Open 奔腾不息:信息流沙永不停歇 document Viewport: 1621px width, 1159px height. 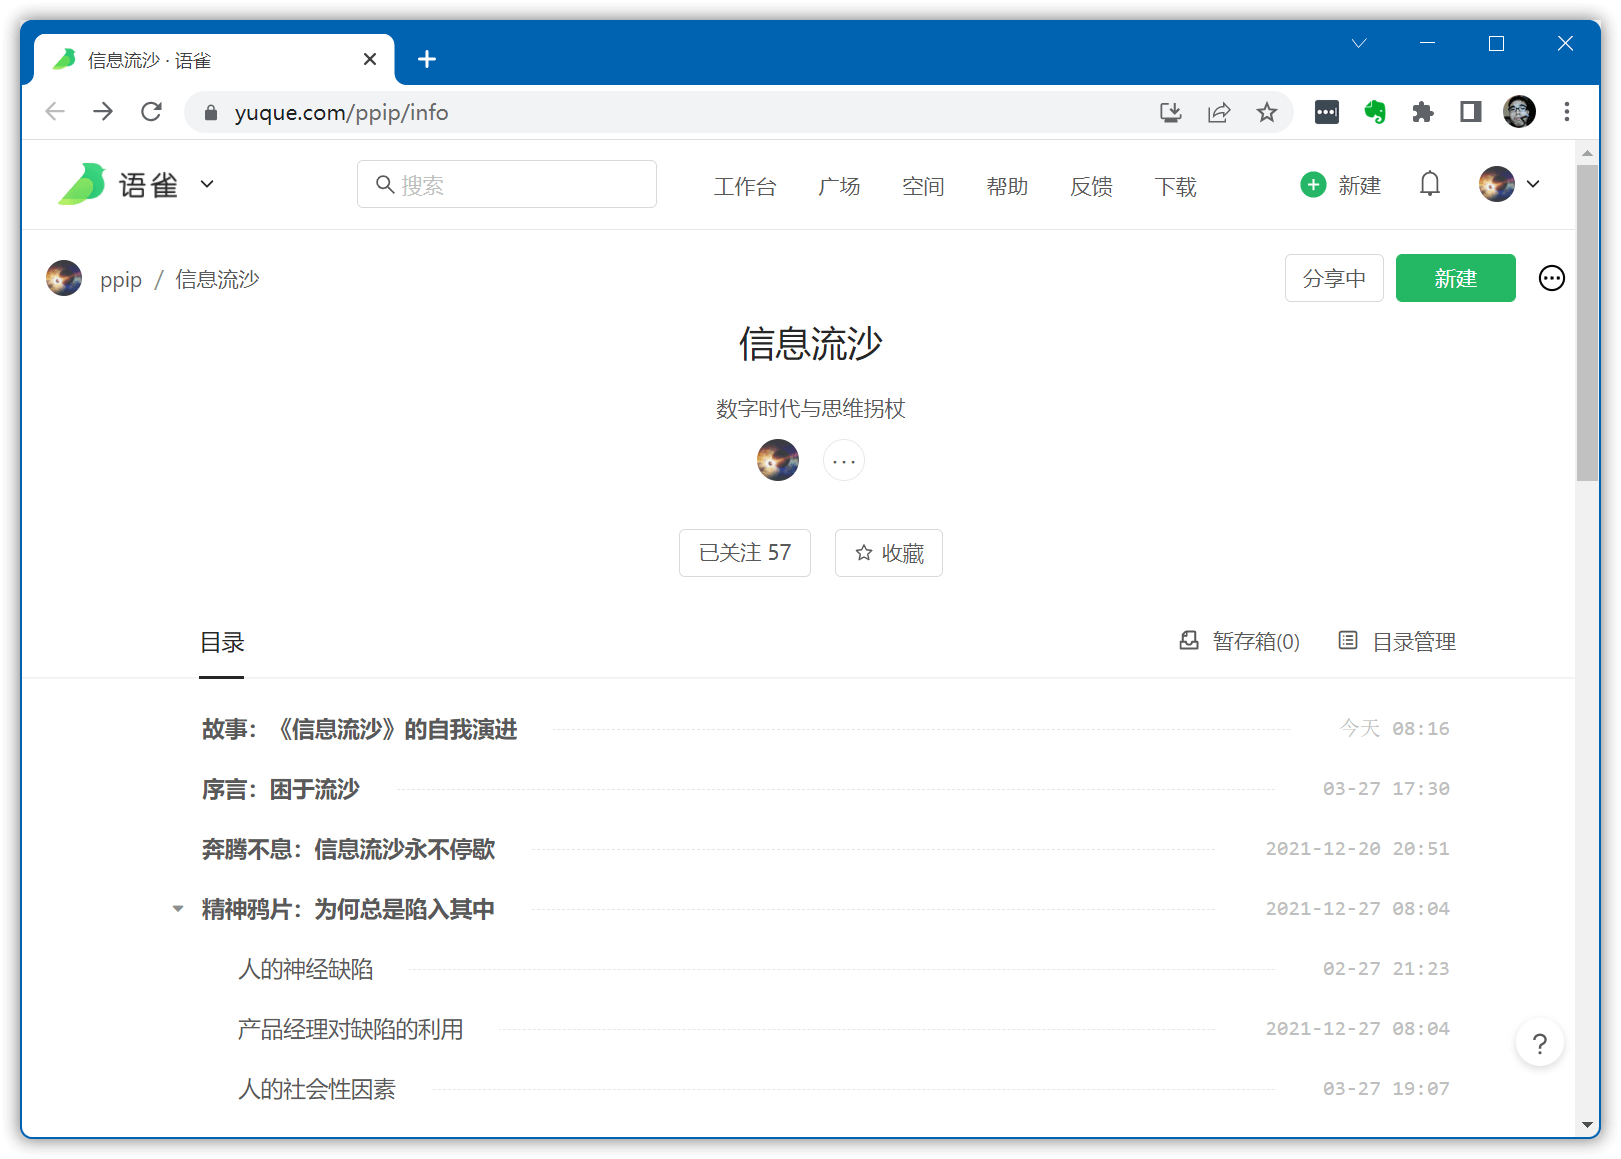pyautogui.click(x=348, y=849)
